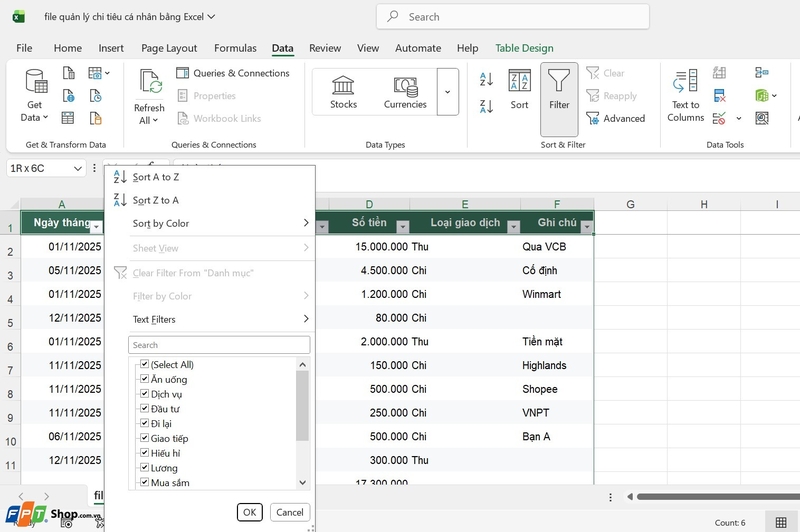Image resolution: width=800 pixels, height=532 pixels.
Task: Open the Số tiền column filter dropdown
Action: coord(403,226)
